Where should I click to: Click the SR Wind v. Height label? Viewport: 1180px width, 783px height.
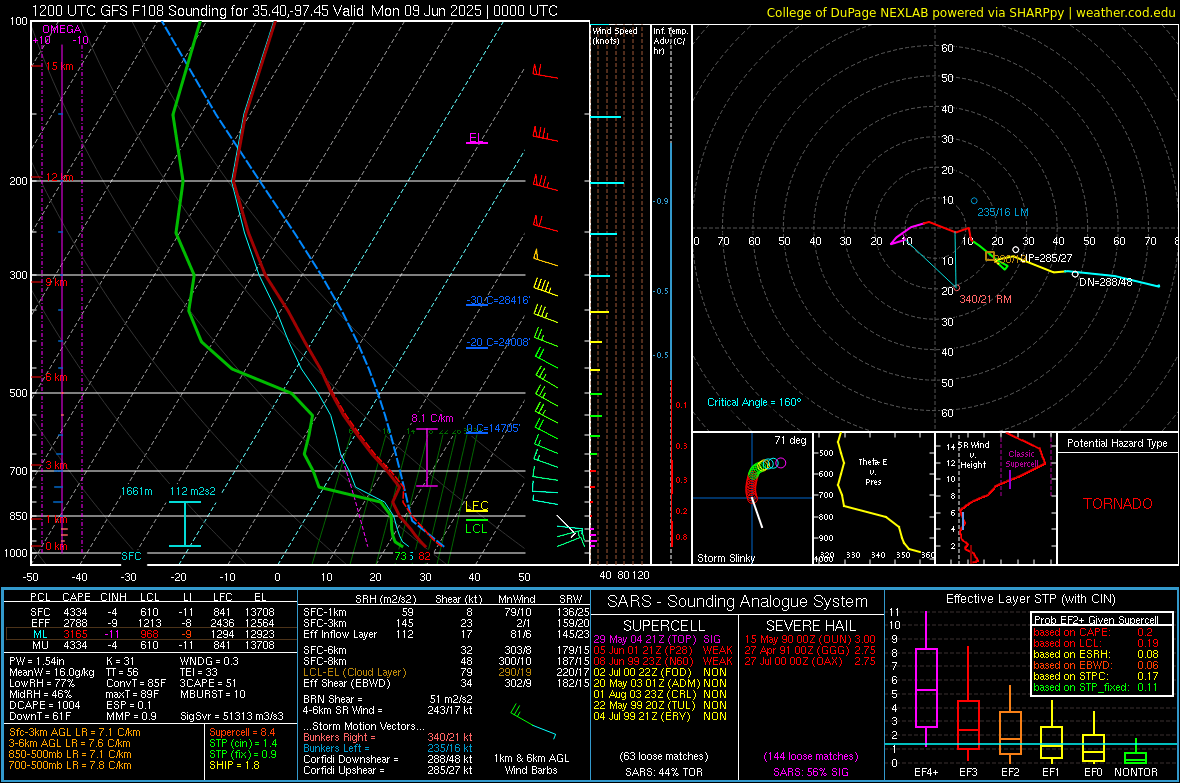click(973, 455)
